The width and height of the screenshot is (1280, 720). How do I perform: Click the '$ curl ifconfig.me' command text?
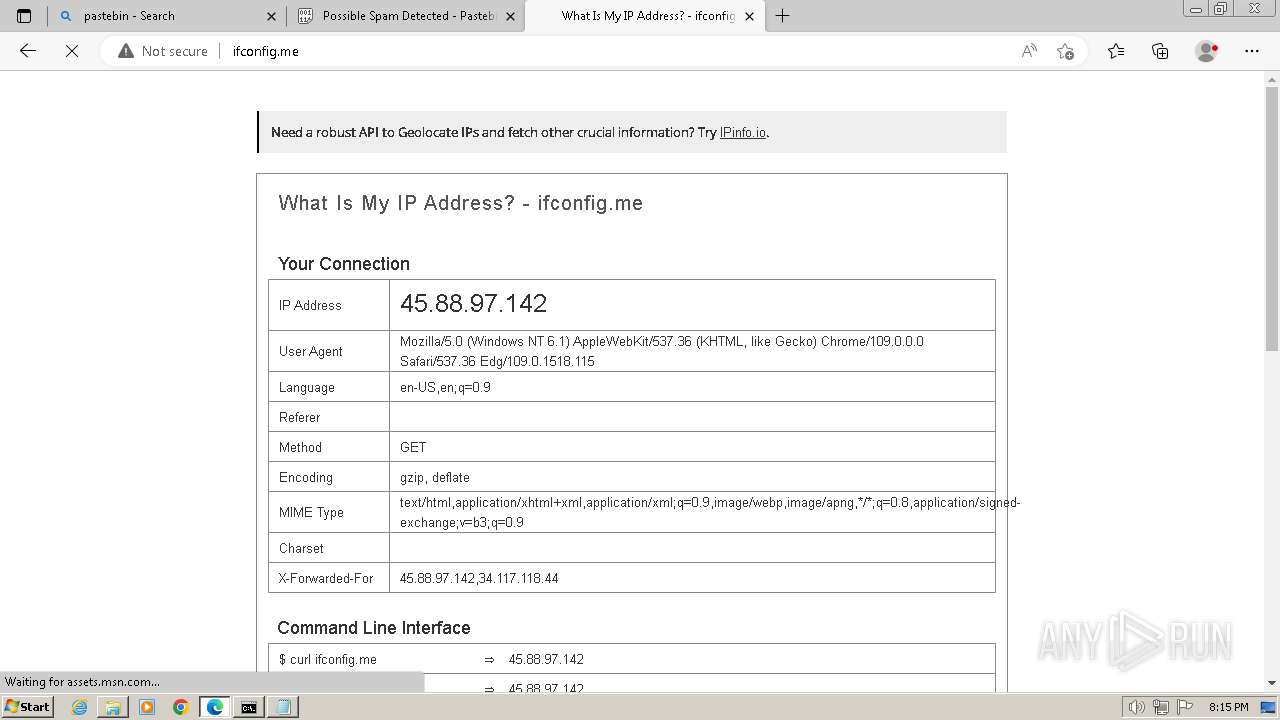tap(328, 659)
